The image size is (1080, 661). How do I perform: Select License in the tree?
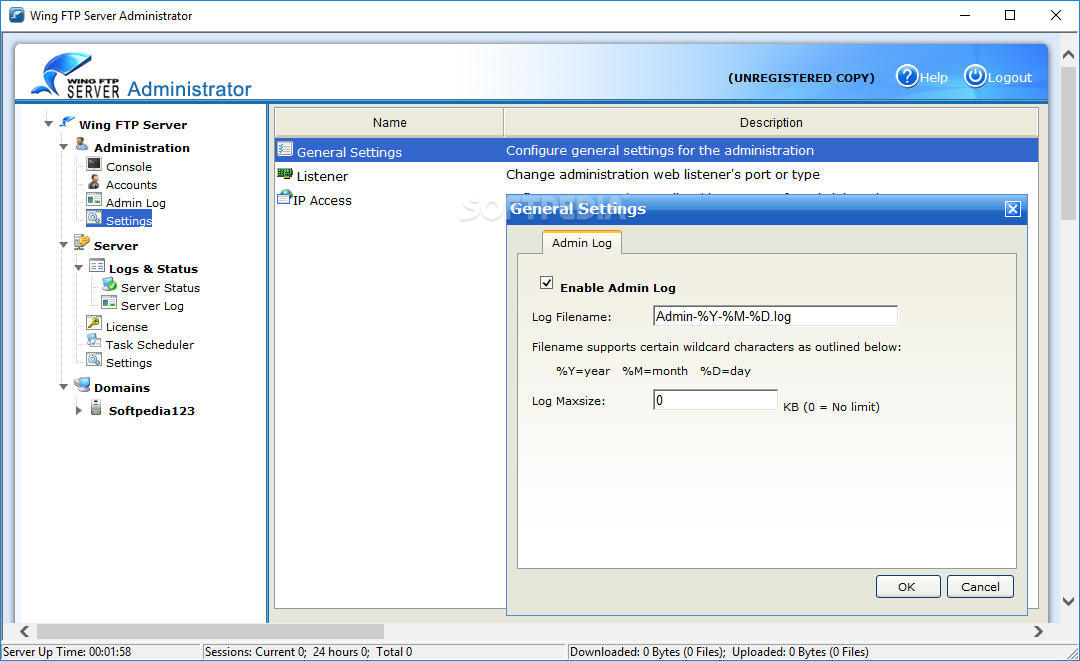(127, 326)
